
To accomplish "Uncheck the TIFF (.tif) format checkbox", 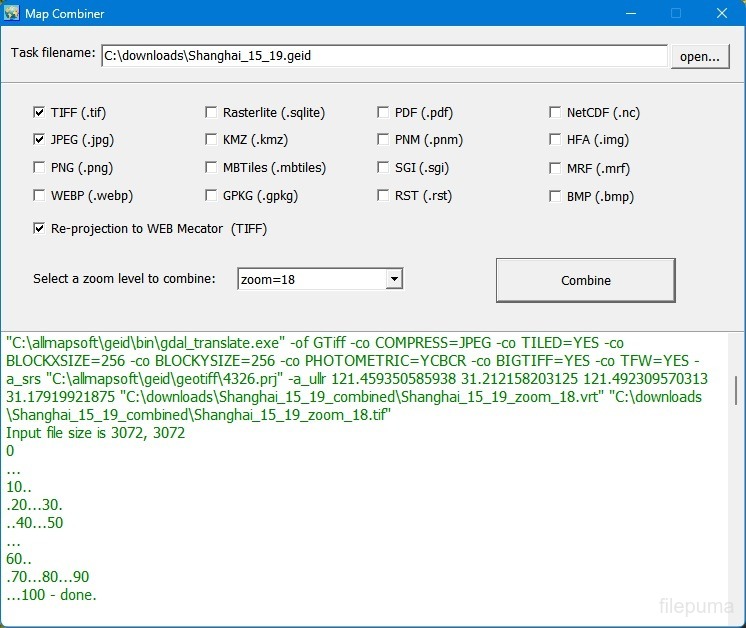I will (40, 113).
